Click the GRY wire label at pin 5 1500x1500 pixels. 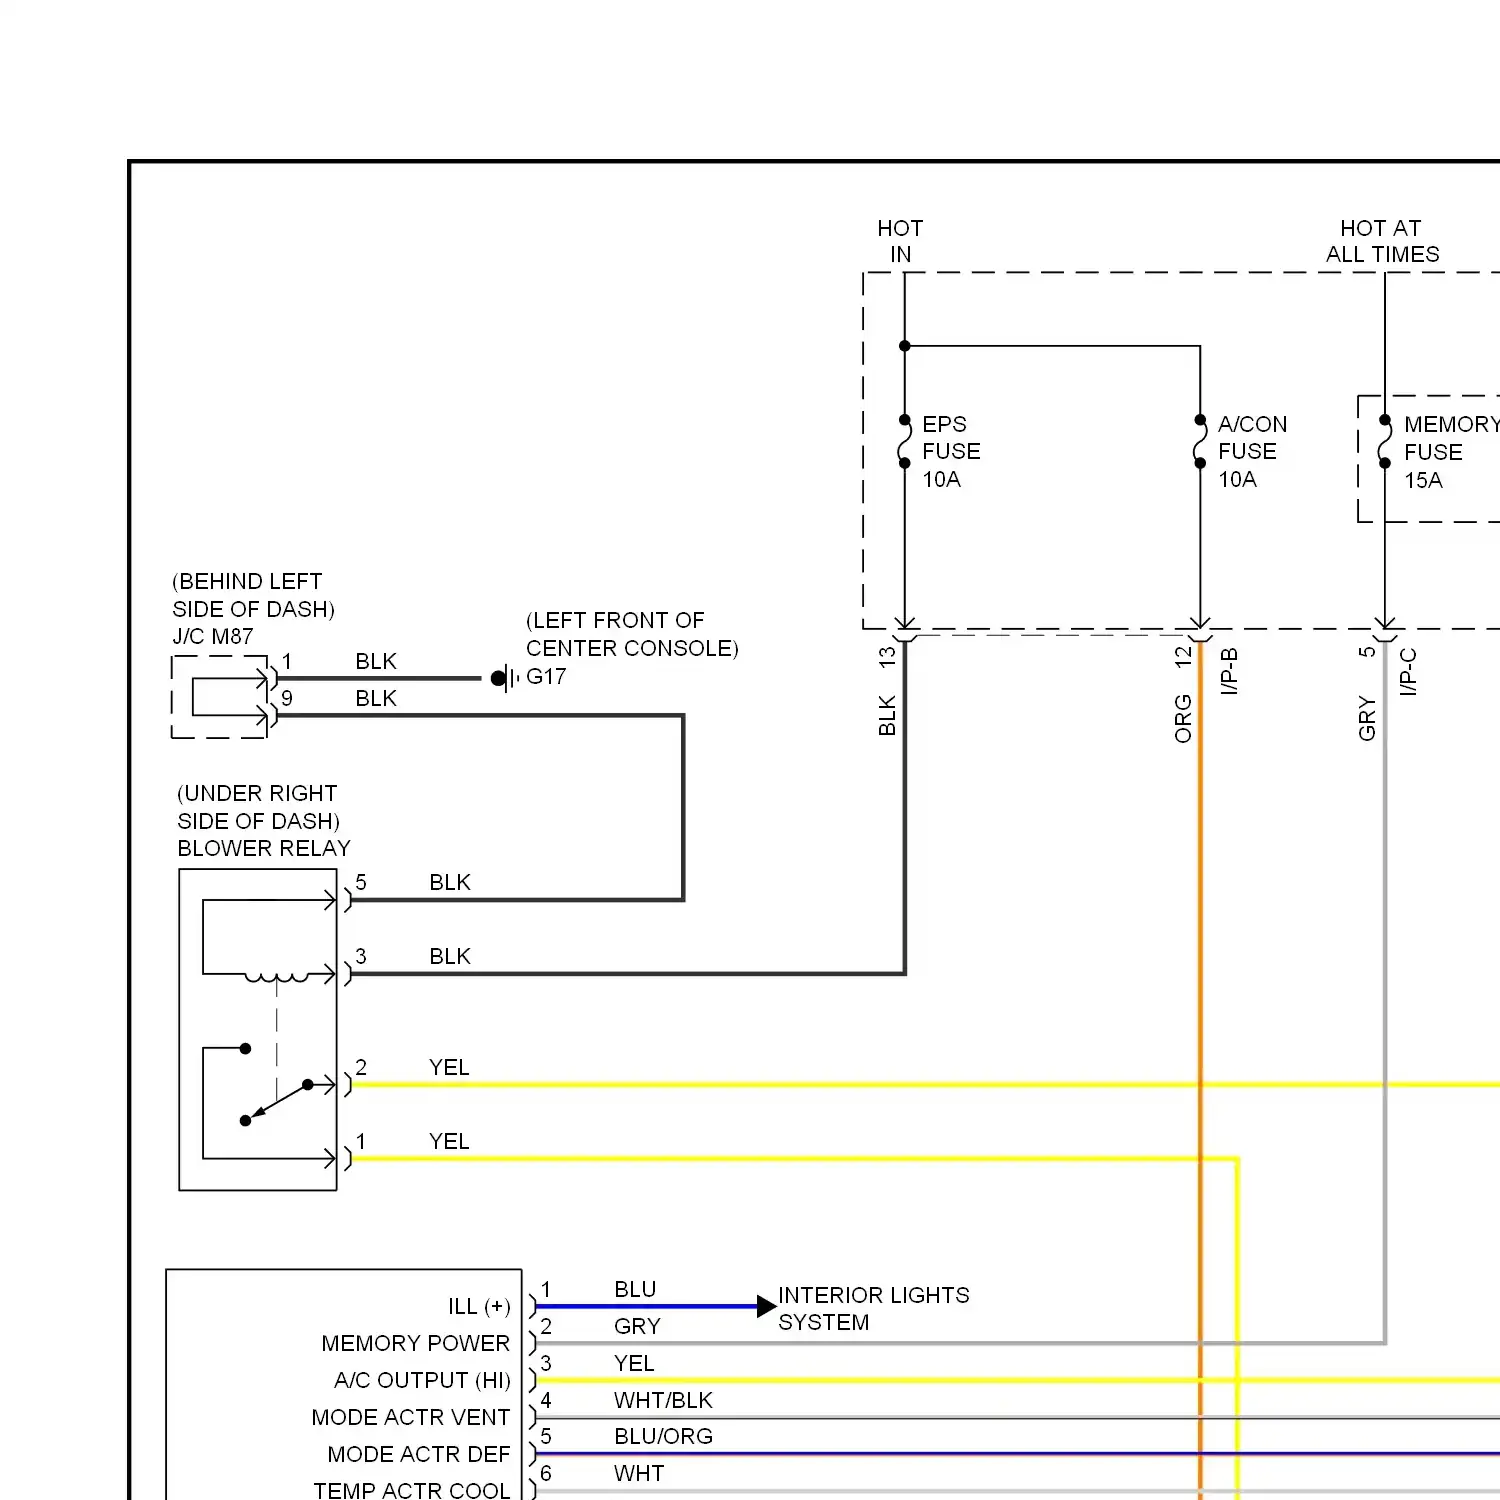point(1367,718)
